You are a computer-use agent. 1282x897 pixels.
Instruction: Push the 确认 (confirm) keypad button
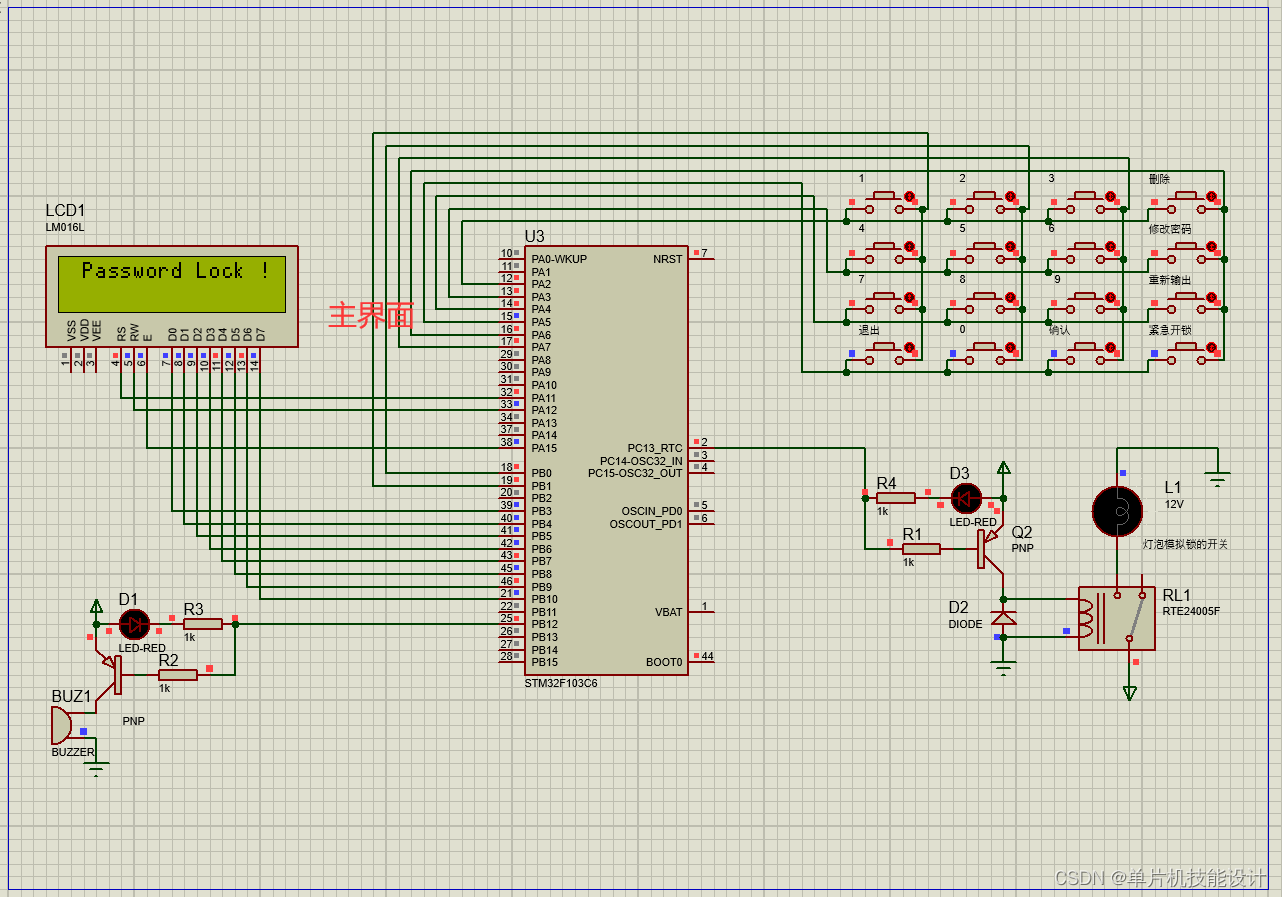1084,353
